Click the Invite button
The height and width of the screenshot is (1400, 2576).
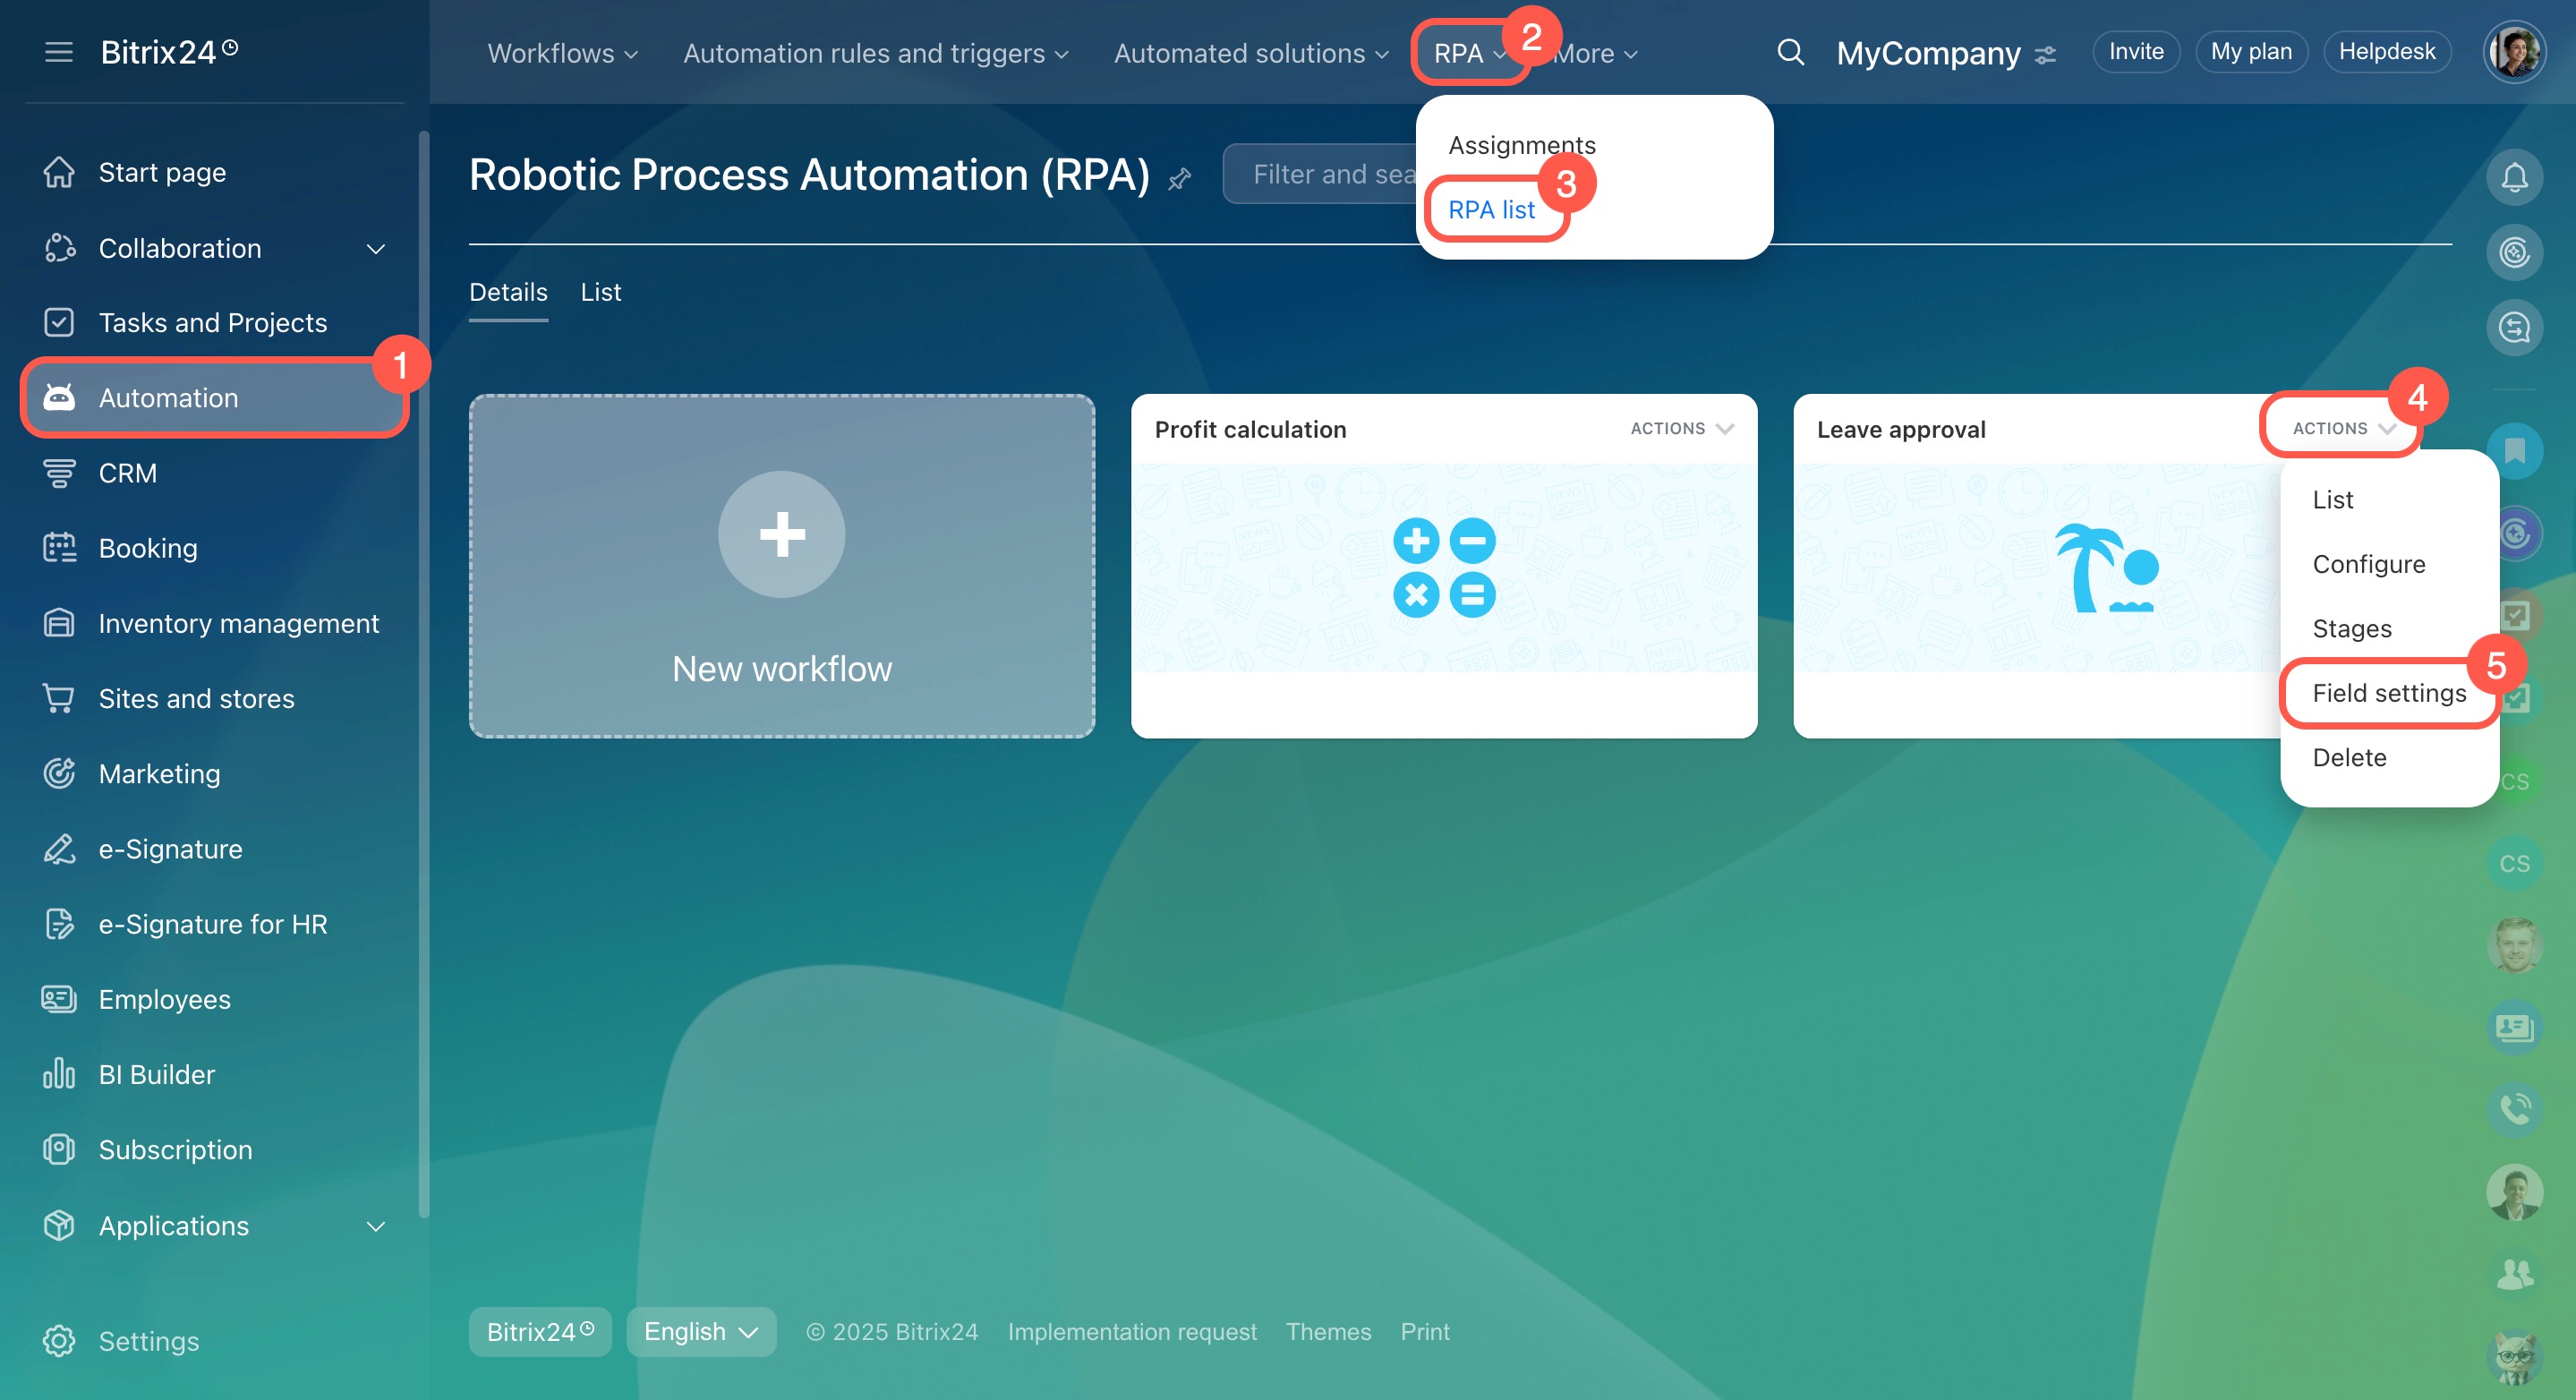tap(2136, 52)
